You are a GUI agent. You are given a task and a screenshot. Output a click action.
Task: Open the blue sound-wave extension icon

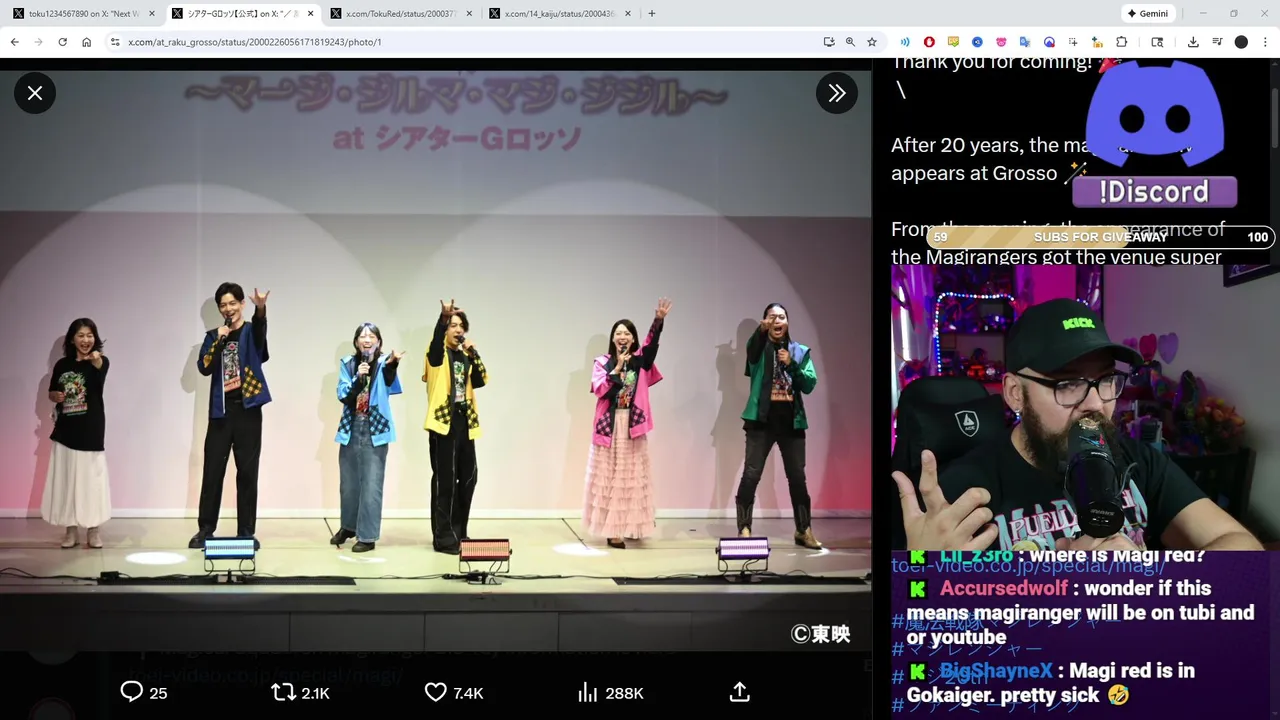click(905, 42)
